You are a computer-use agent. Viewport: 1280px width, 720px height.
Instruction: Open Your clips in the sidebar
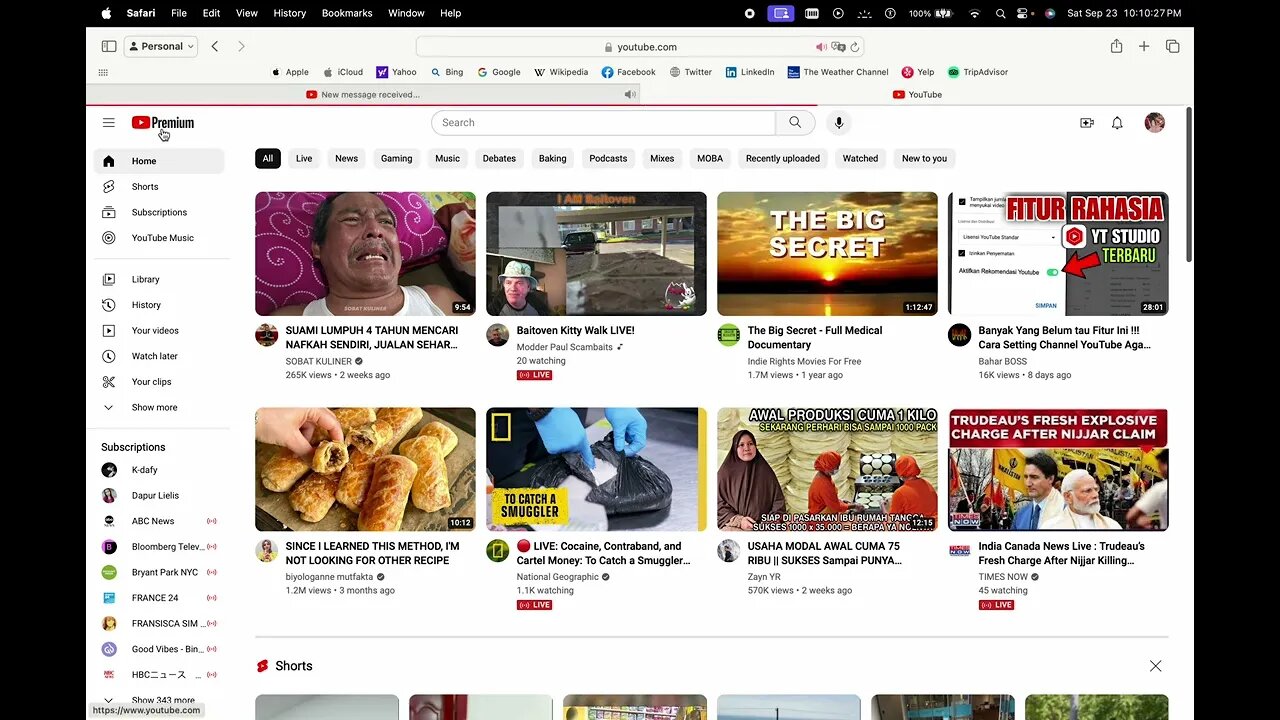click(x=159, y=382)
